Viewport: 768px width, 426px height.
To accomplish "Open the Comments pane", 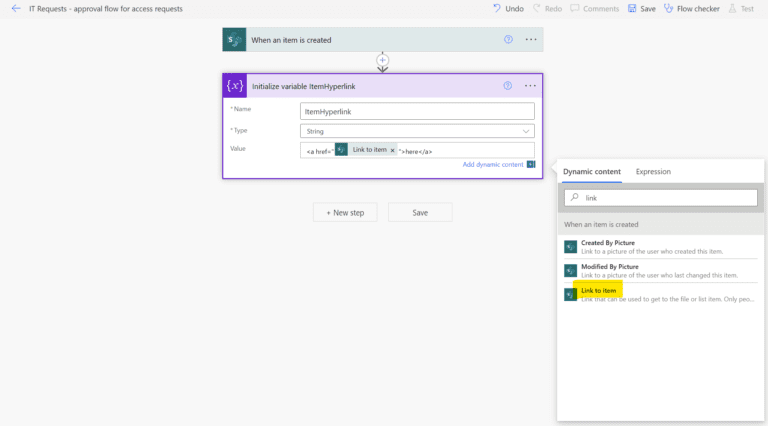I will (594, 8).
